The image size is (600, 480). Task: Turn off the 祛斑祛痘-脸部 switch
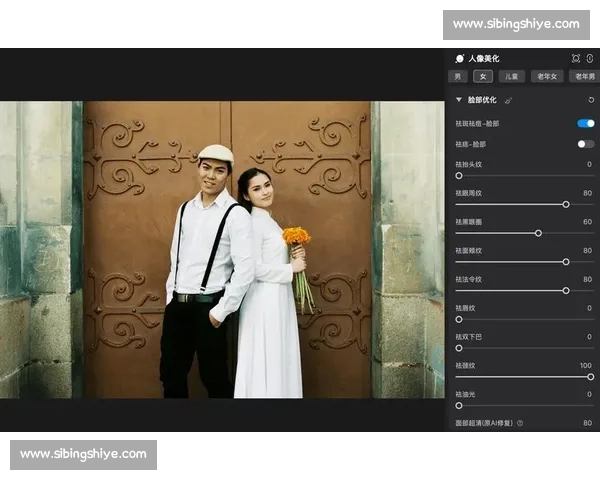586,123
